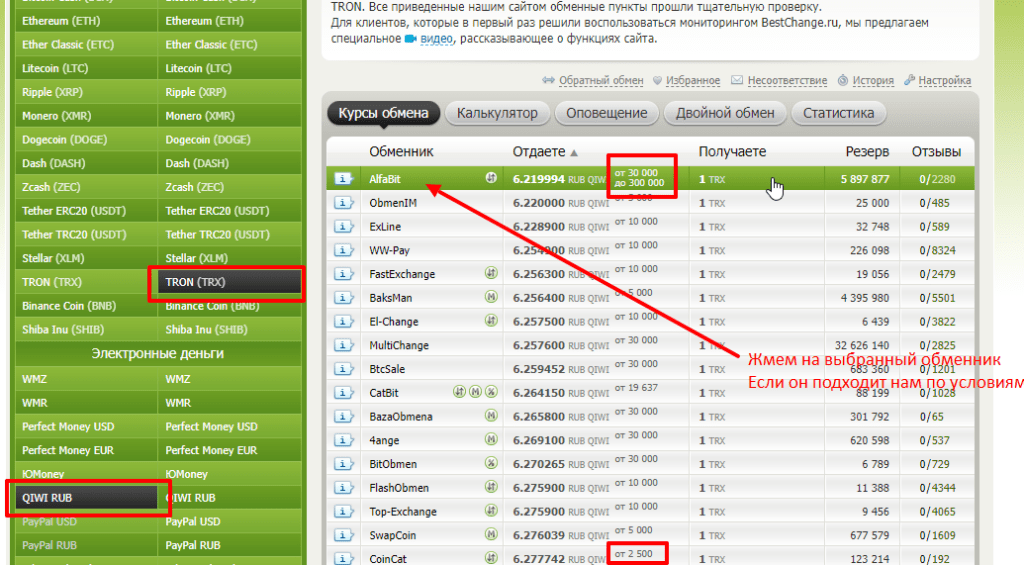
Task: Click the FastExchange round badge icon
Action: [491, 273]
